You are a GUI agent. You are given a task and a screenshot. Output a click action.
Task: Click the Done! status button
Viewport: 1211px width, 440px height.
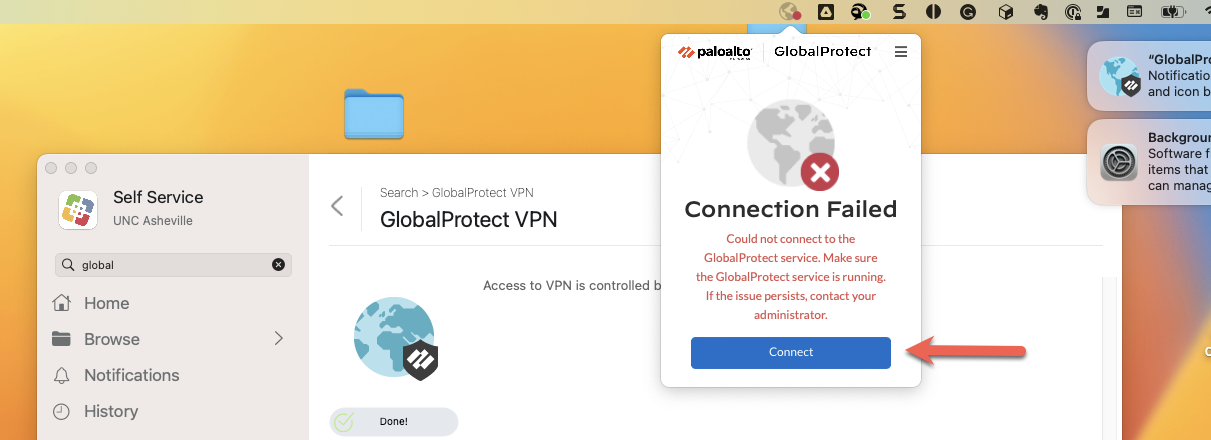(394, 421)
